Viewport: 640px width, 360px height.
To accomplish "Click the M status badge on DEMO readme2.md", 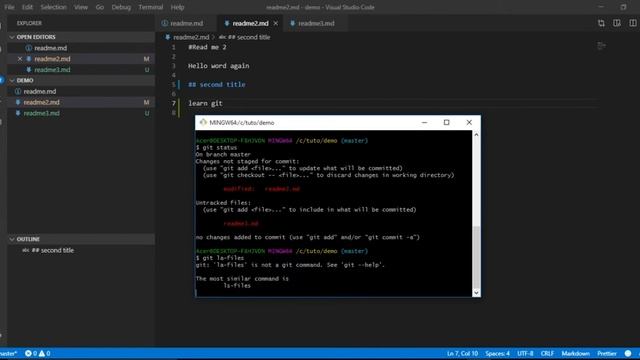I will tap(147, 102).
